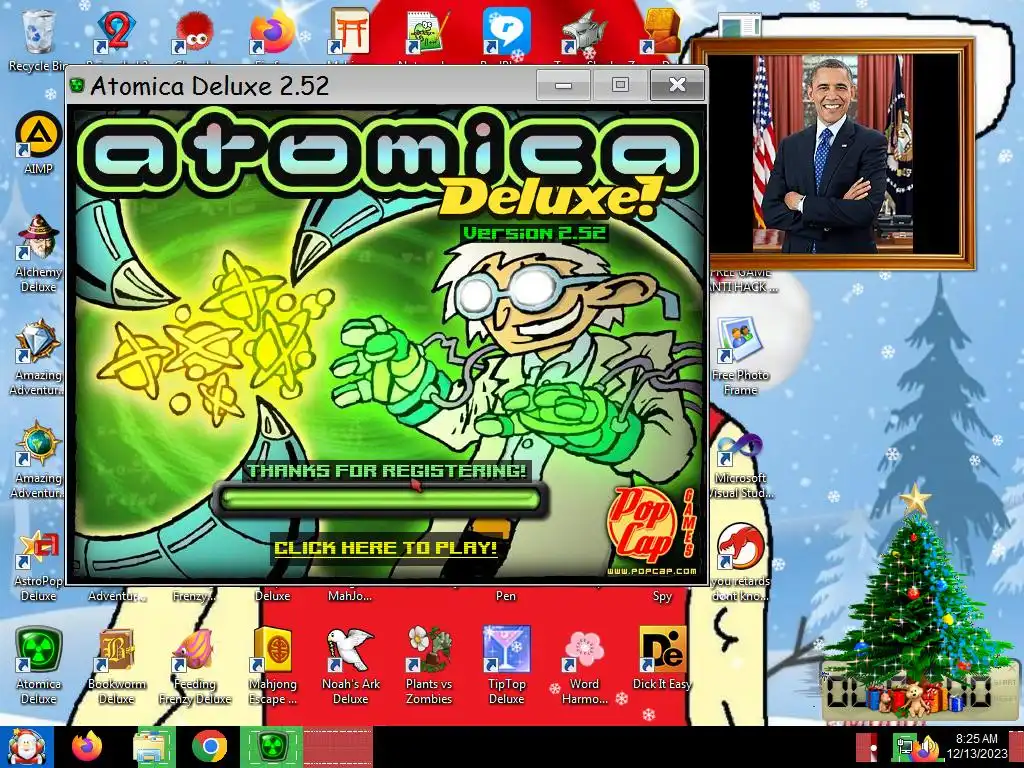
Task: Select the Amazing Adventures globe shortcut
Action: click(x=38, y=460)
